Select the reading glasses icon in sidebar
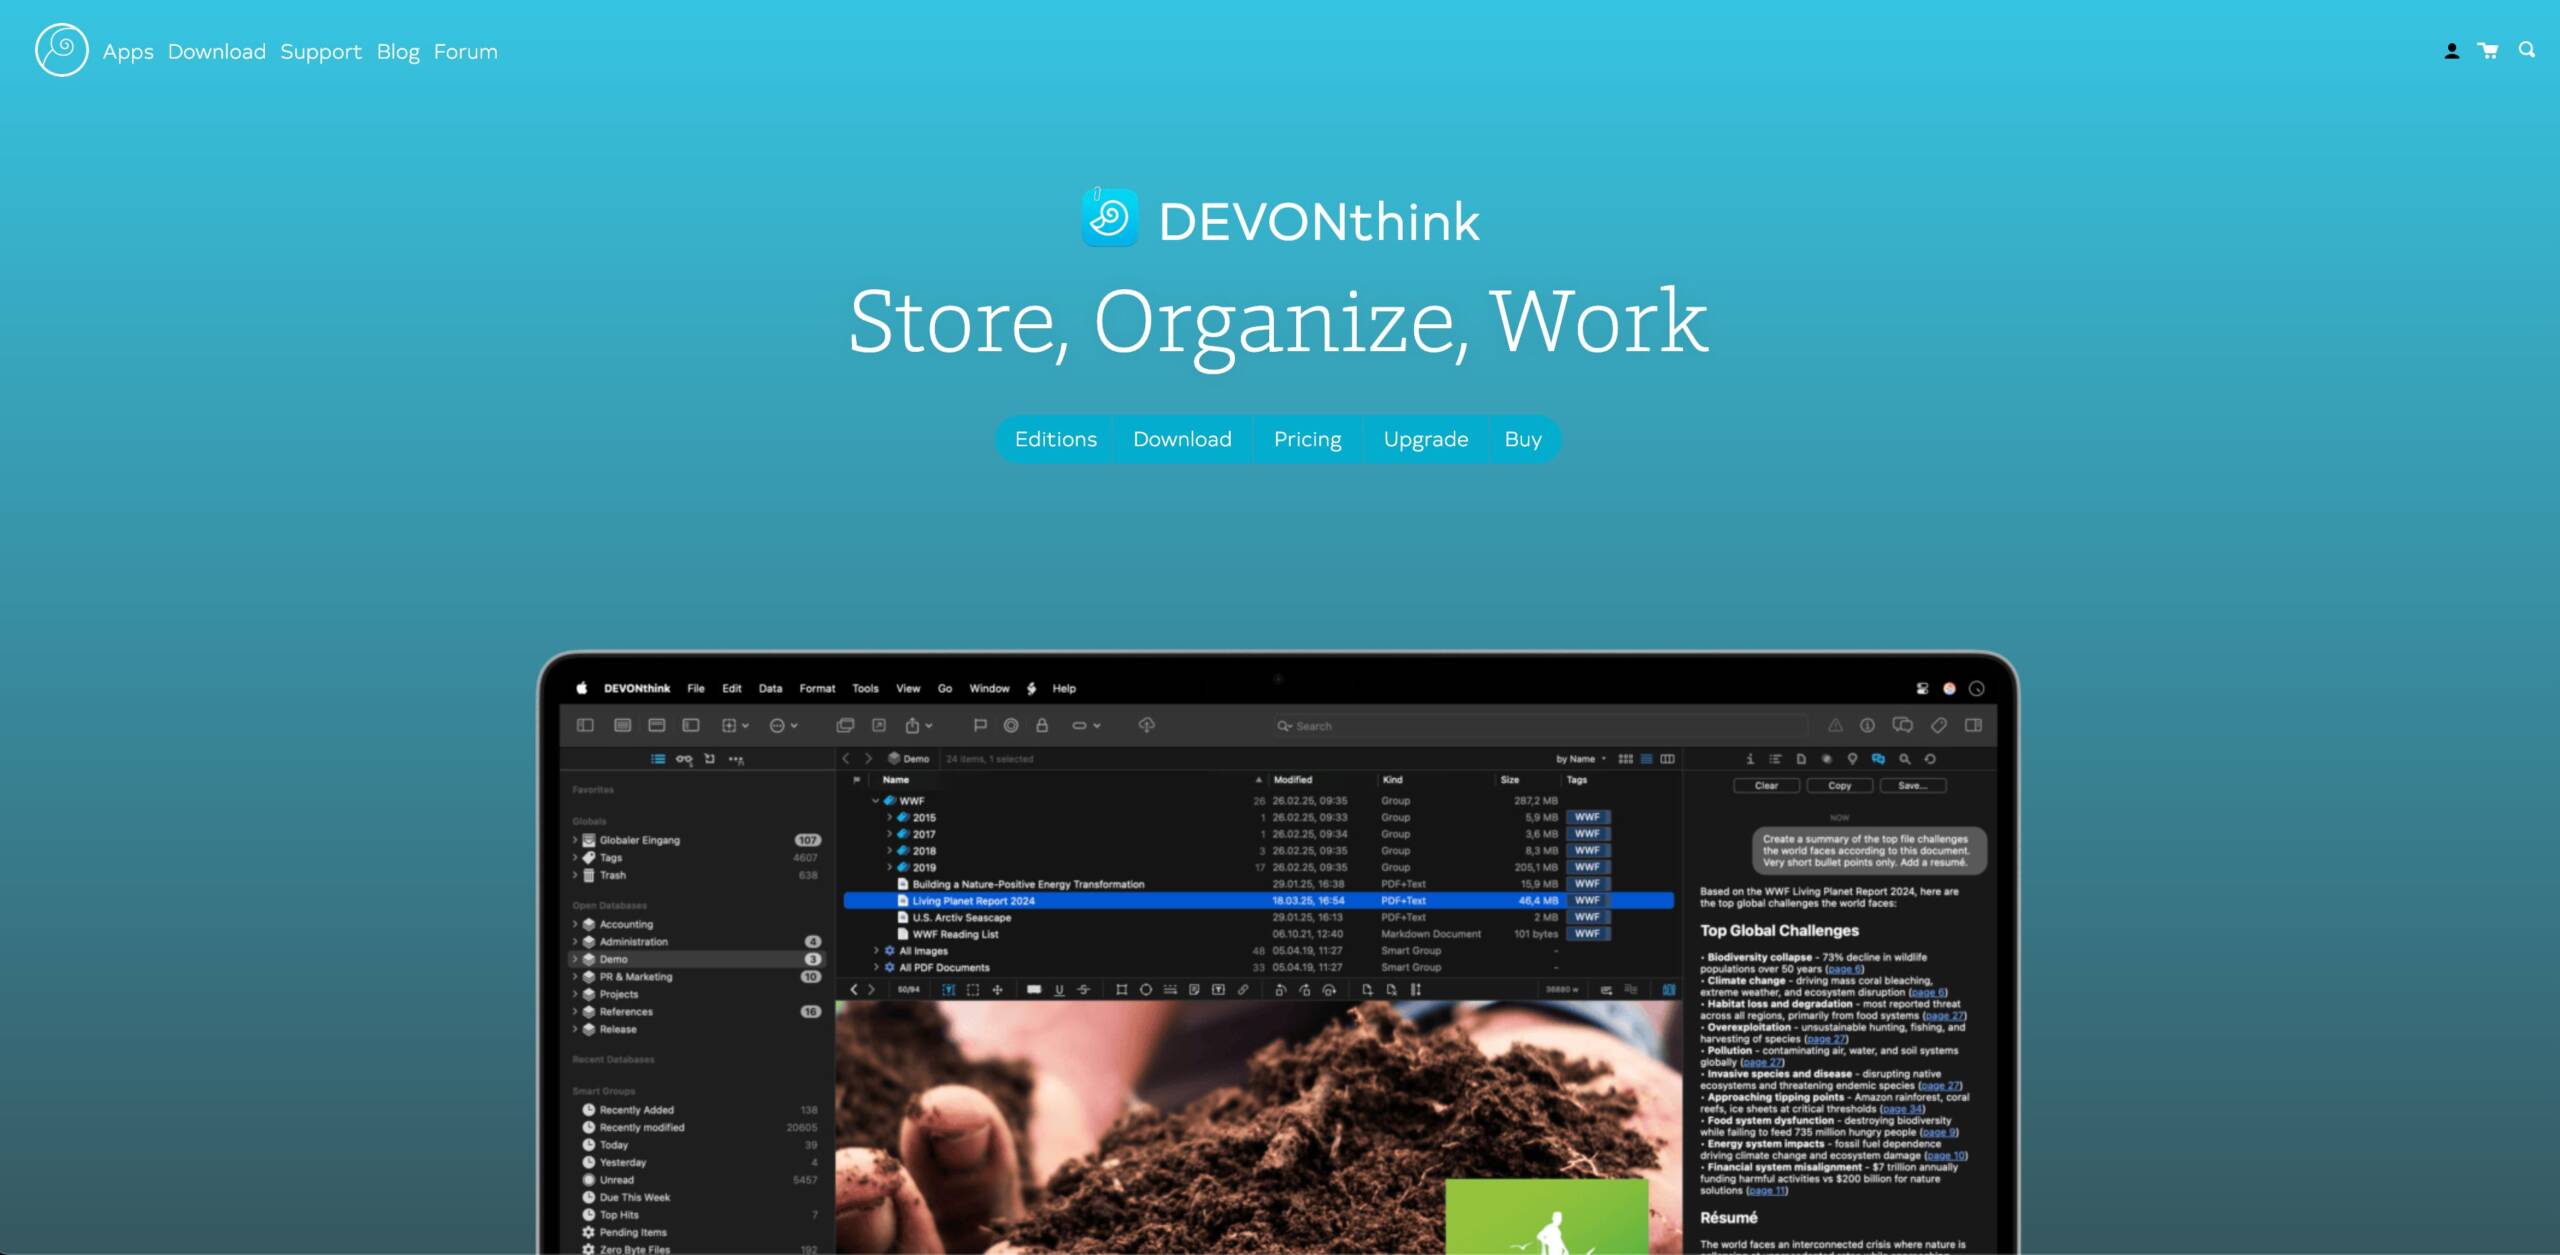2560x1255 pixels. 684,759
